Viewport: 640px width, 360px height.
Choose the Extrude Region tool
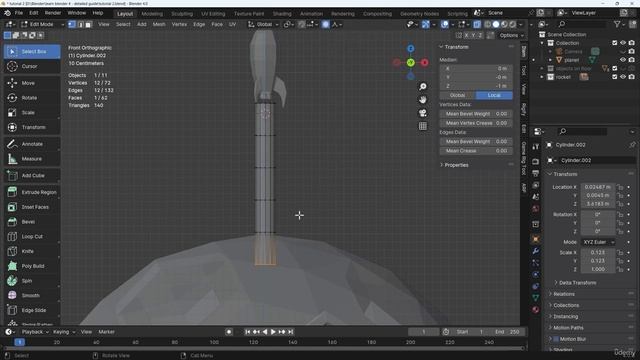pos(32,192)
